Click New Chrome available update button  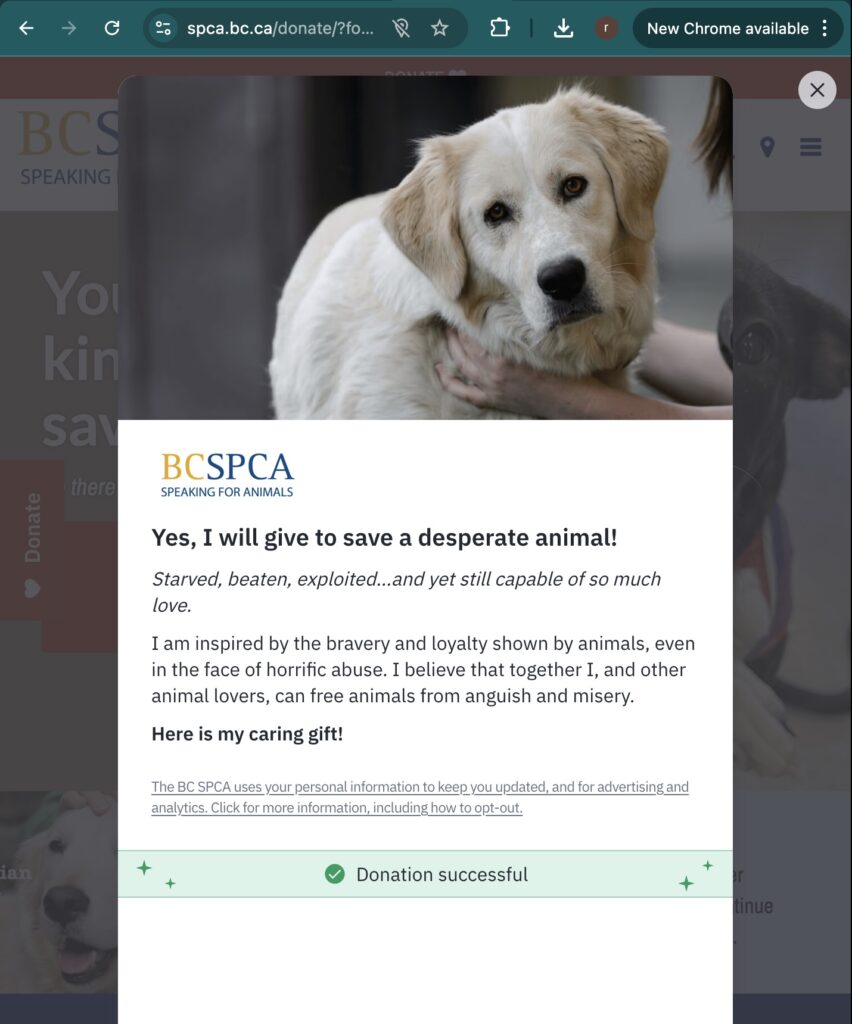tap(728, 28)
